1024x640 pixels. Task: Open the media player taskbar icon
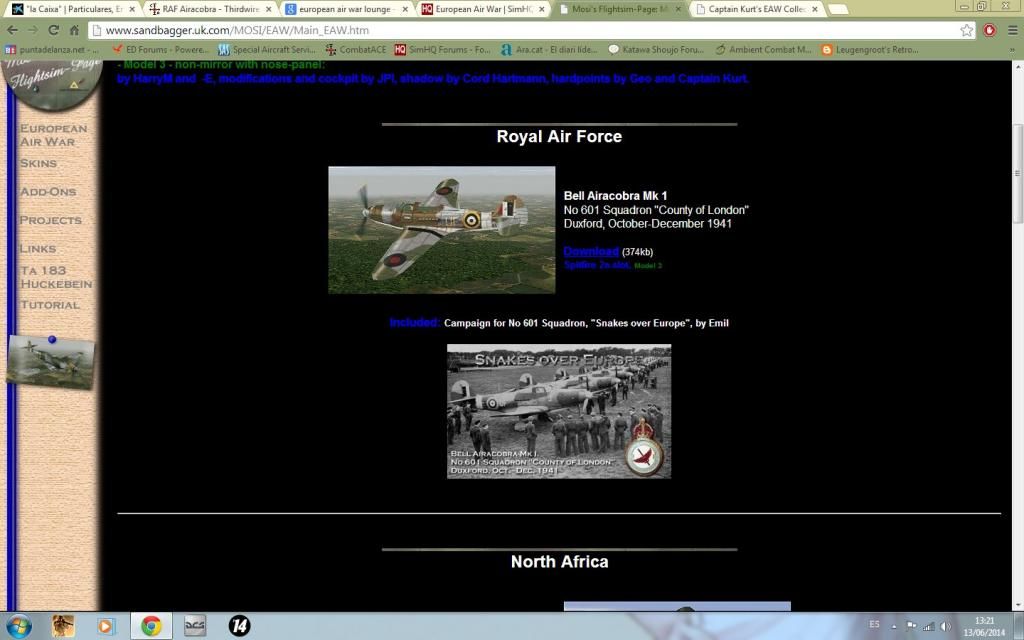(x=104, y=626)
